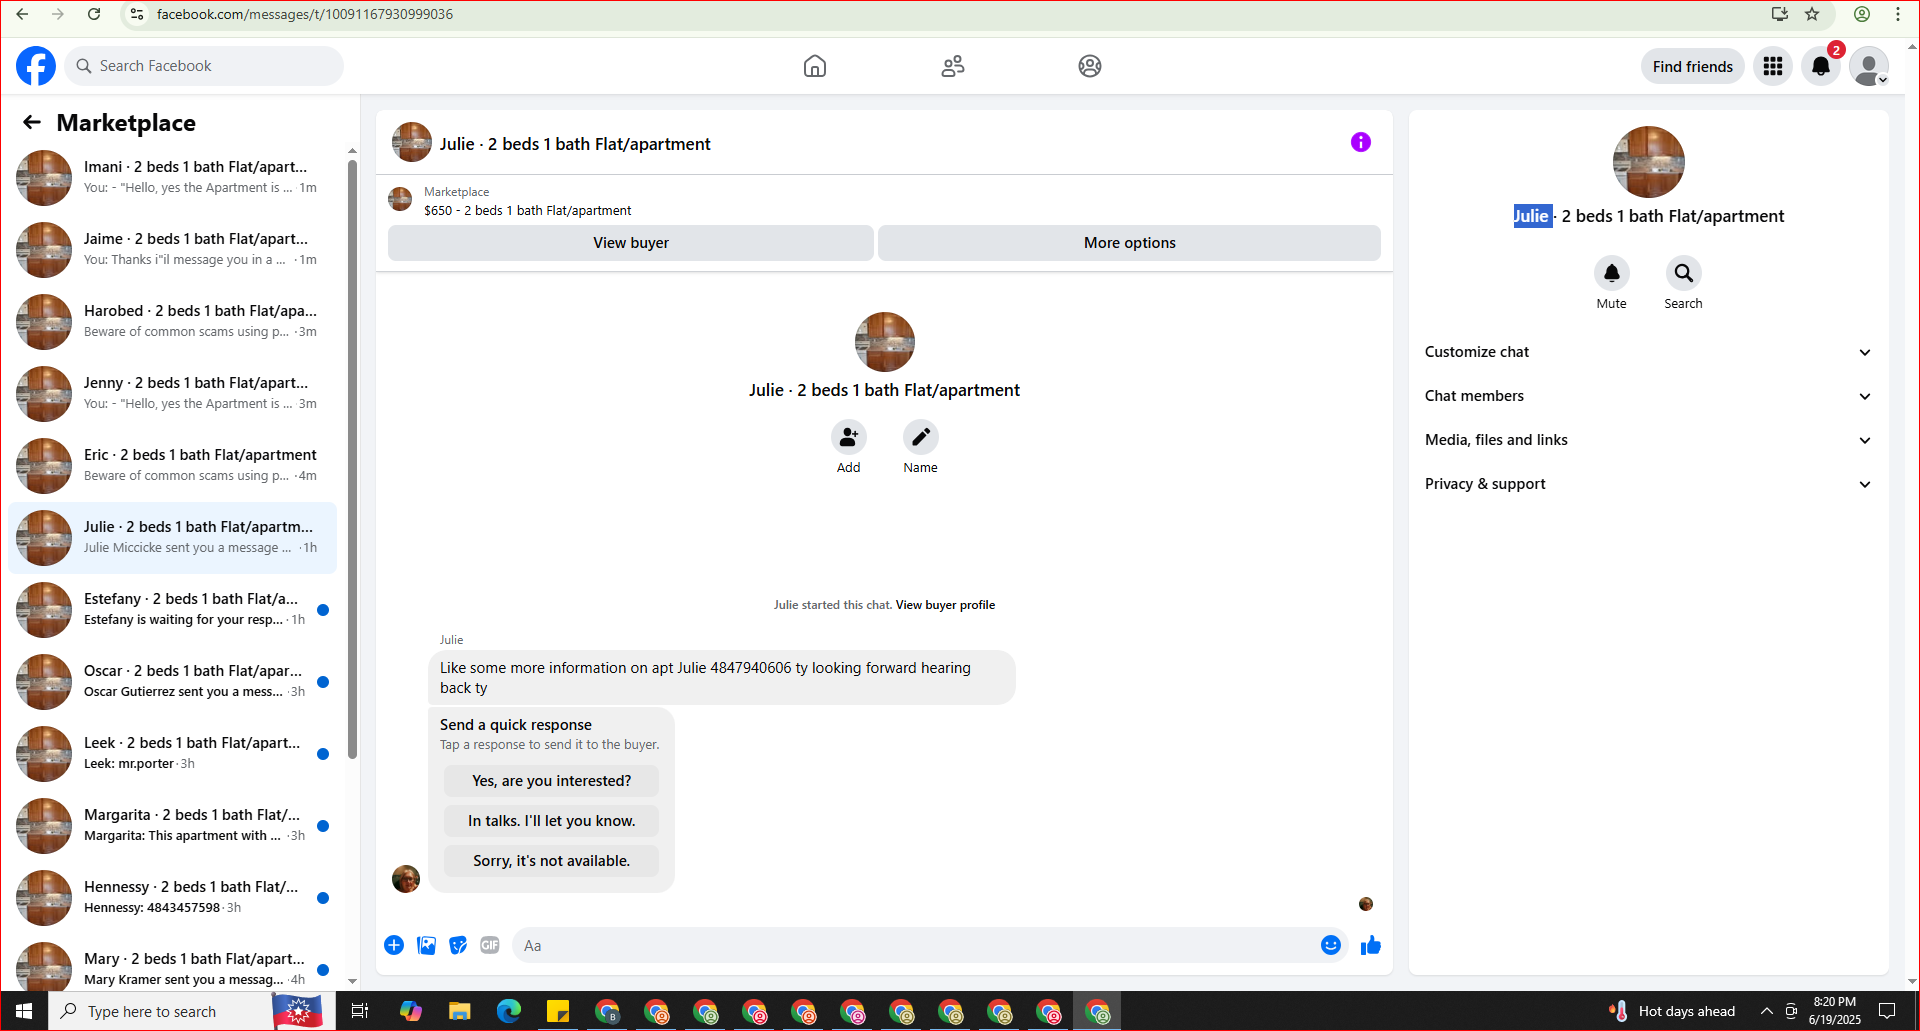This screenshot has height=1031, width=1920.
Task: Open more actions plus icon in composer
Action: tap(394, 945)
